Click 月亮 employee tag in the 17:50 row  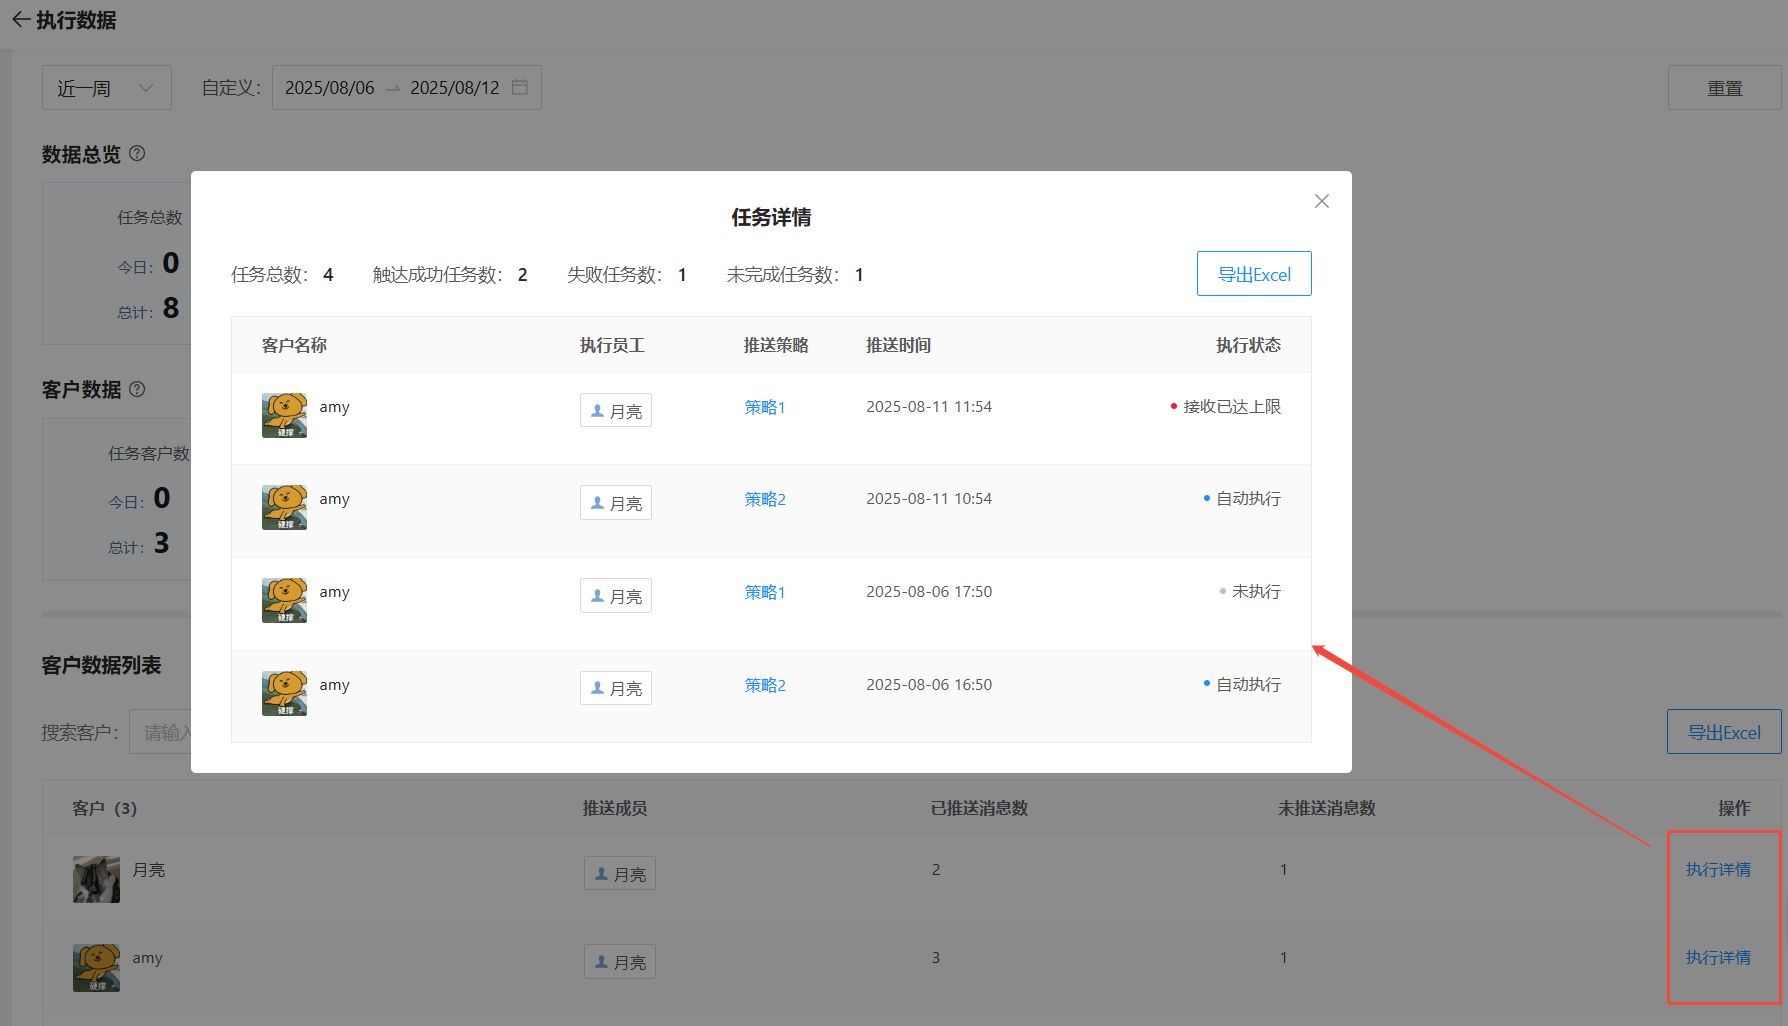616,596
